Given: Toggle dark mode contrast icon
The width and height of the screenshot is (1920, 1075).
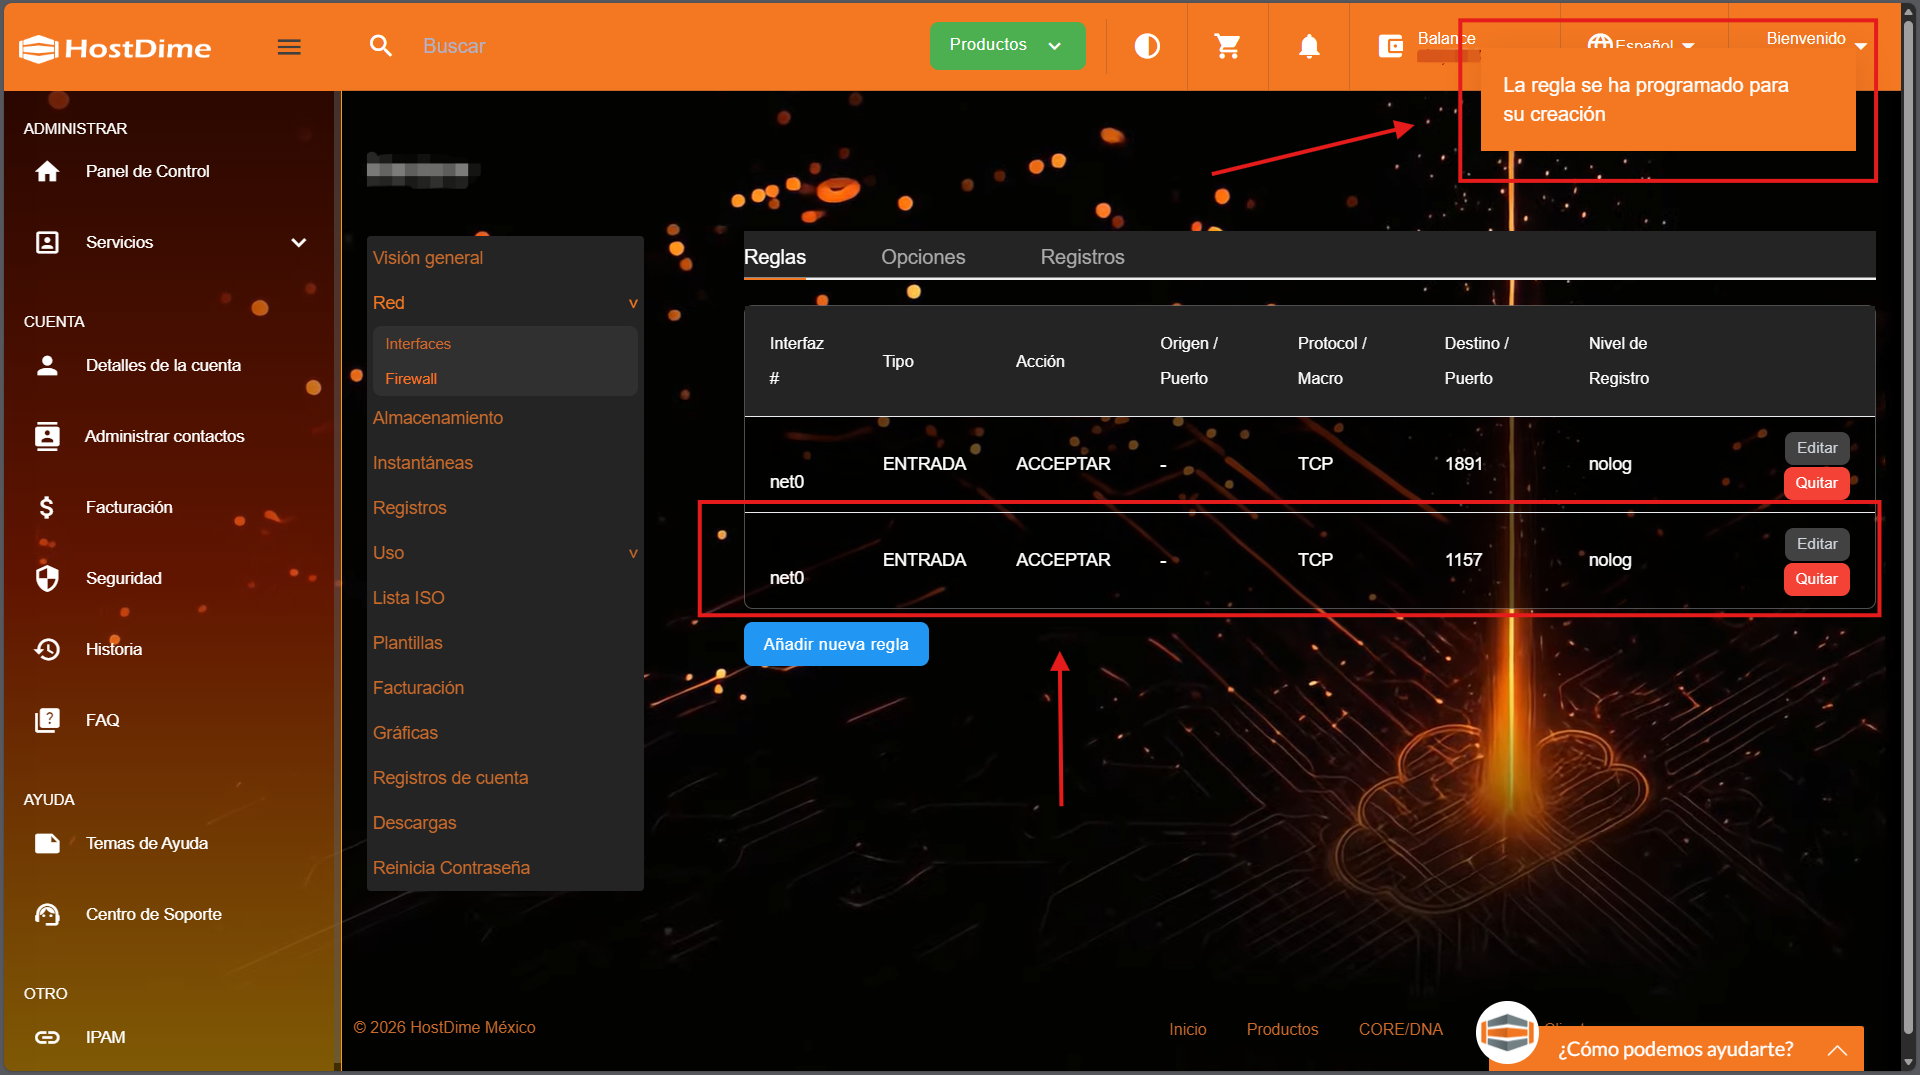Looking at the screenshot, I should [x=1147, y=46].
